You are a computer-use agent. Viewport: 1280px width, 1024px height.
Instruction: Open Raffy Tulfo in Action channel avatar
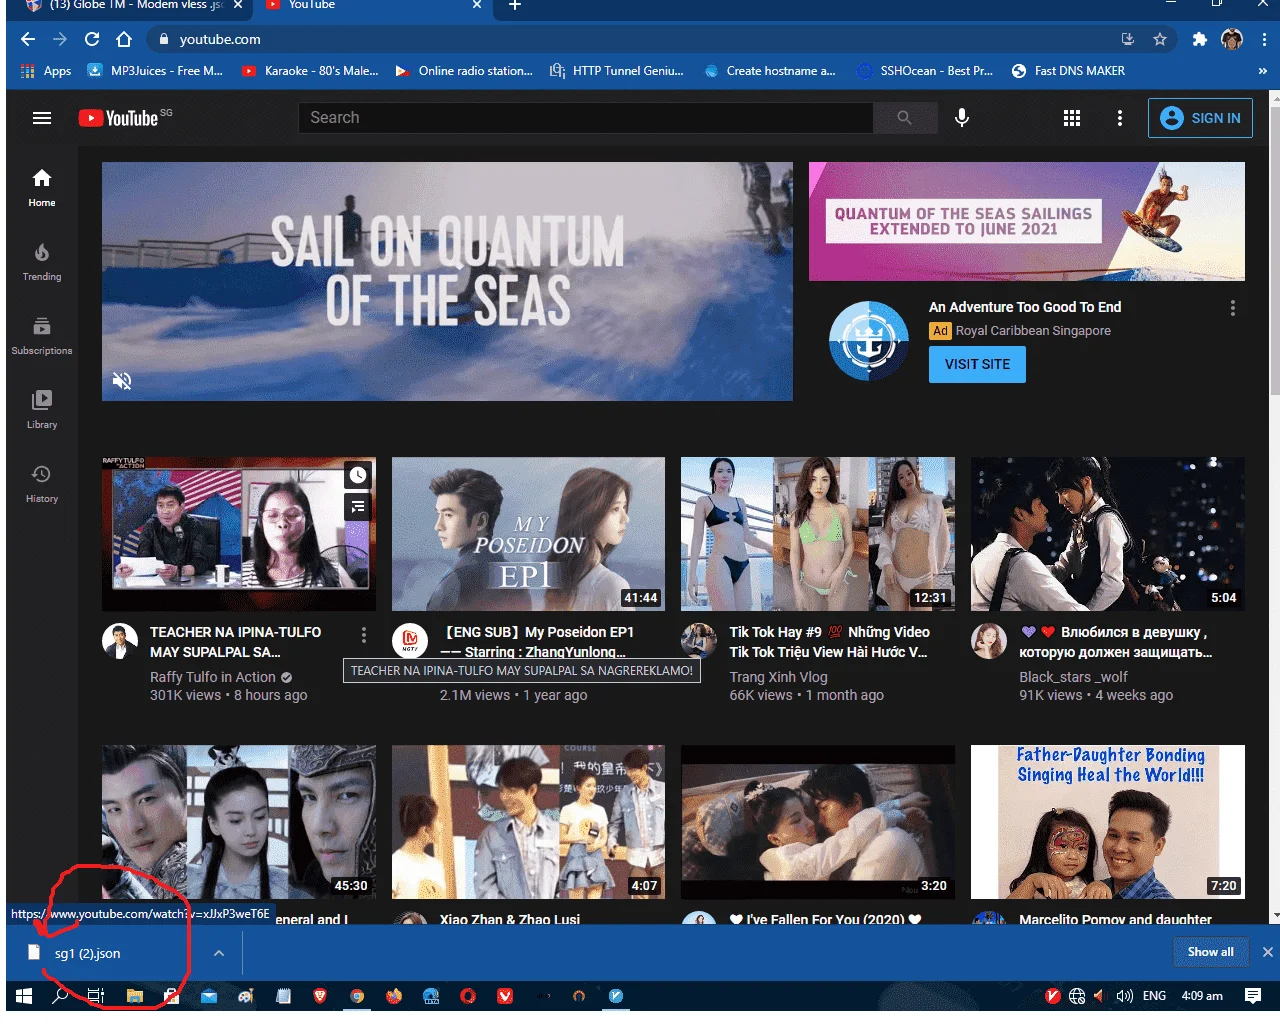click(120, 640)
